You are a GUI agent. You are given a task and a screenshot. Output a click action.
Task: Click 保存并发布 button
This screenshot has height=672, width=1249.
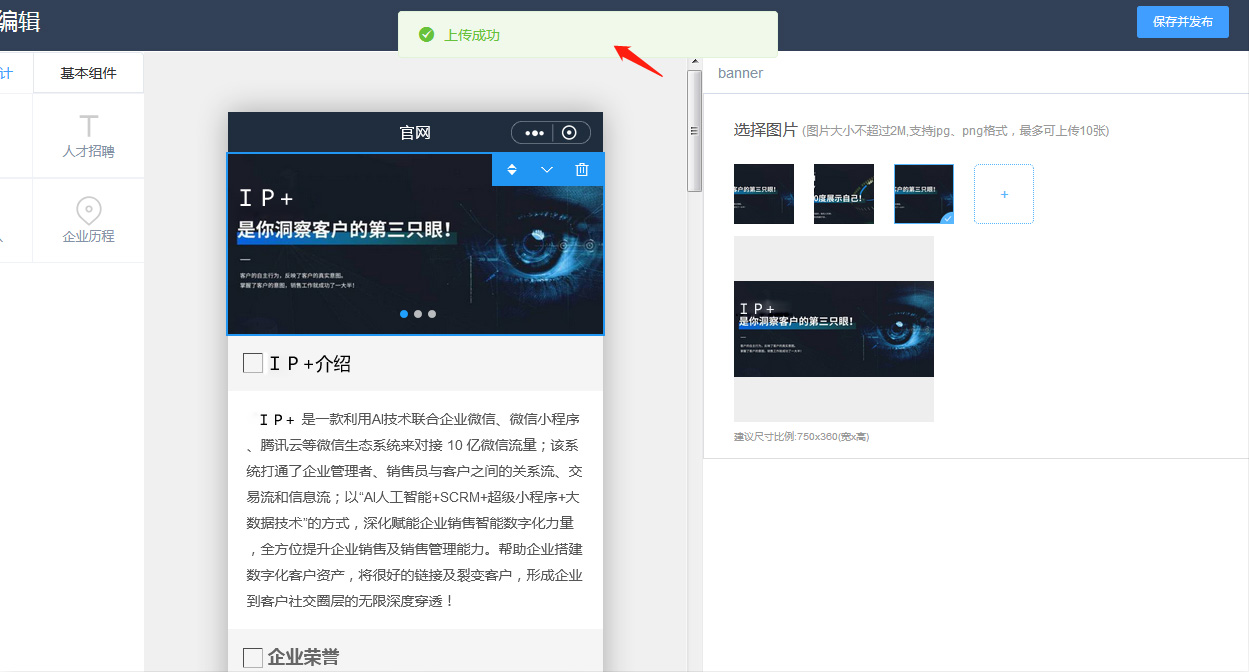pyautogui.click(x=1182, y=22)
